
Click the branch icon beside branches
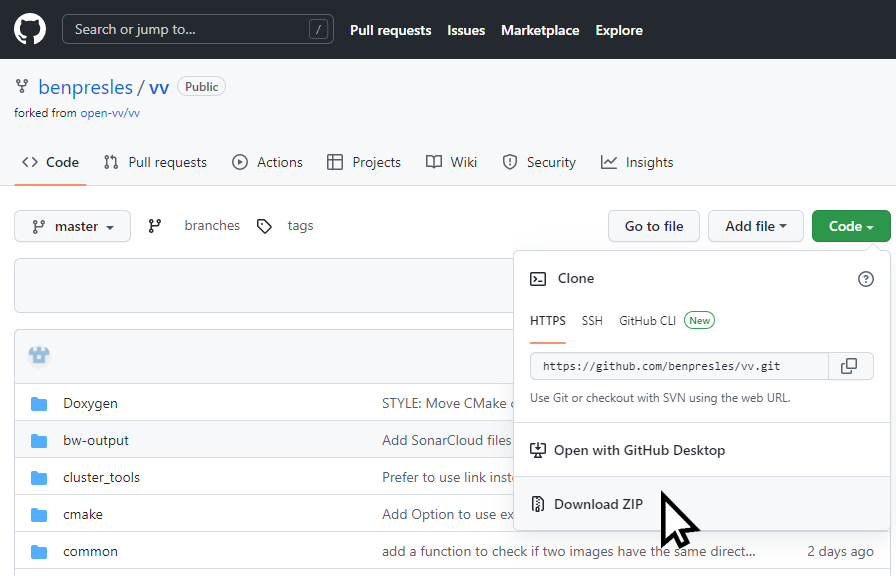[155, 226]
